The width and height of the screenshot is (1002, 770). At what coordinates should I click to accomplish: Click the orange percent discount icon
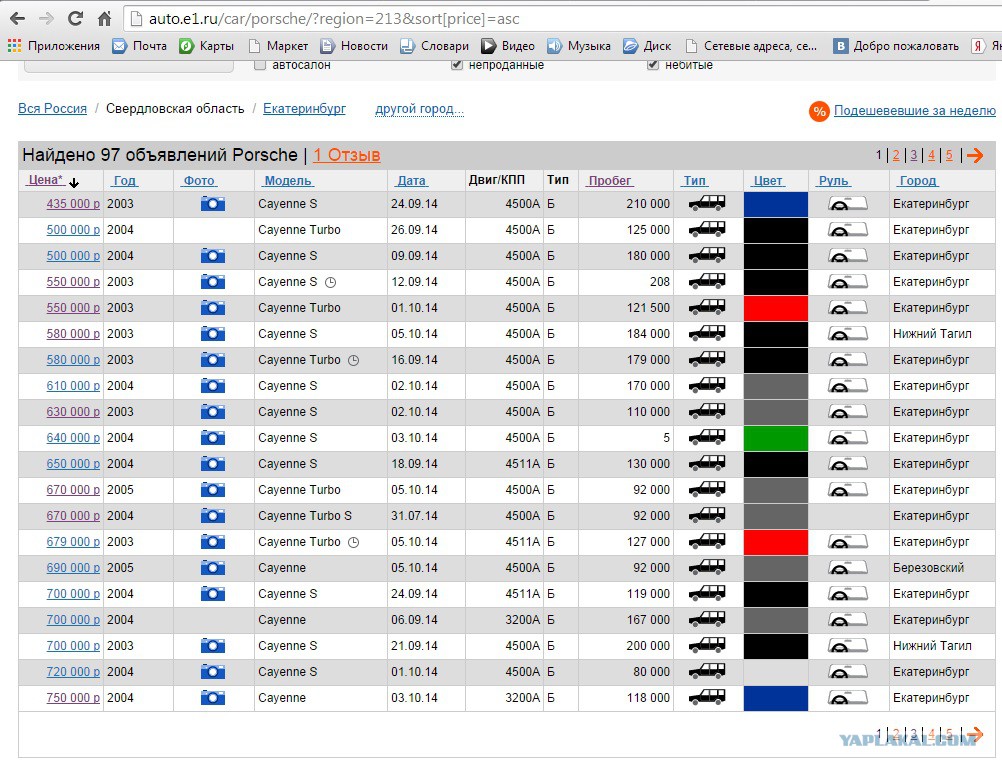click(x=819, y=111)
